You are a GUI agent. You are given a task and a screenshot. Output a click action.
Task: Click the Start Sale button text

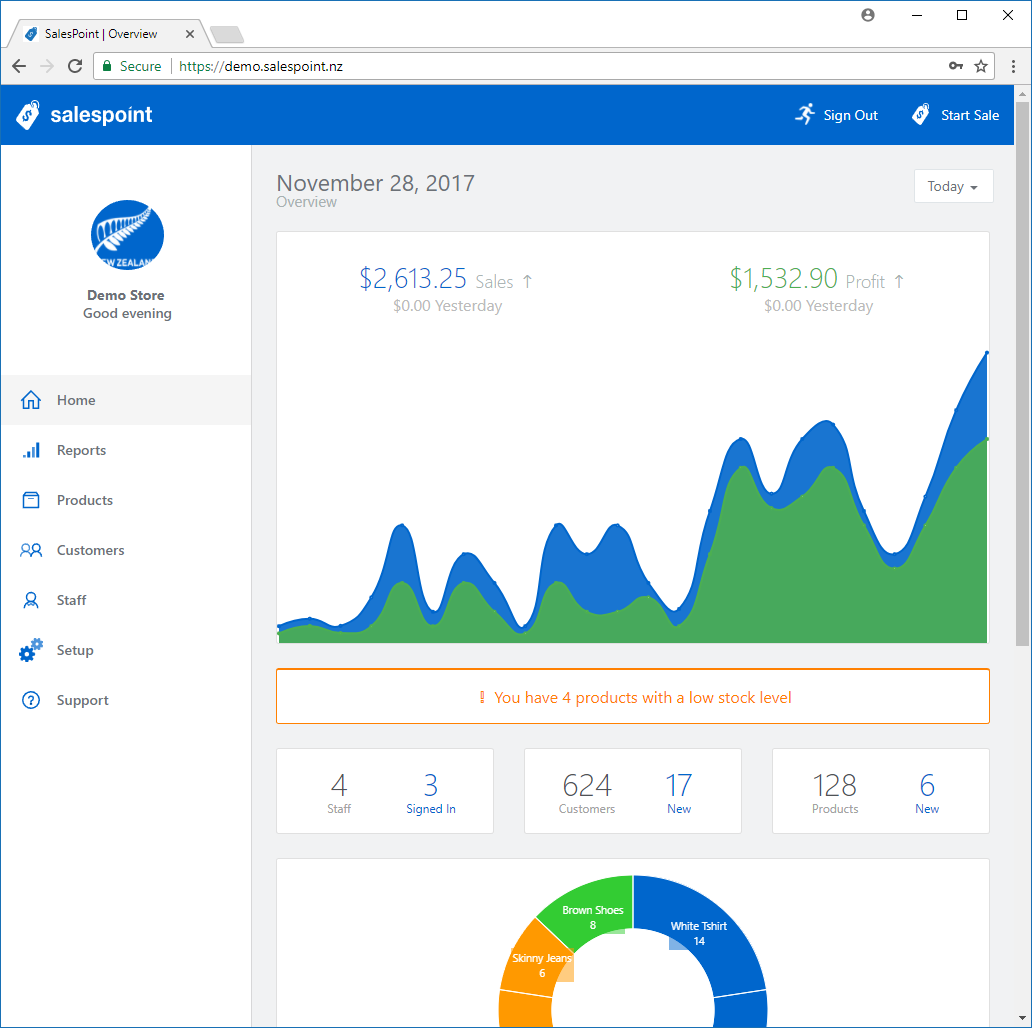[x=969, y=115]
